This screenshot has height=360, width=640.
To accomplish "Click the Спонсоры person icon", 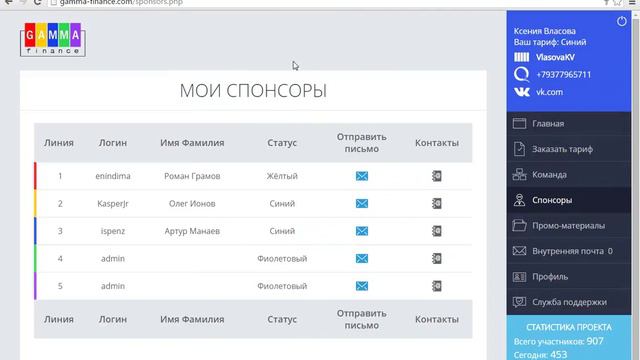I will pos(519,200).
